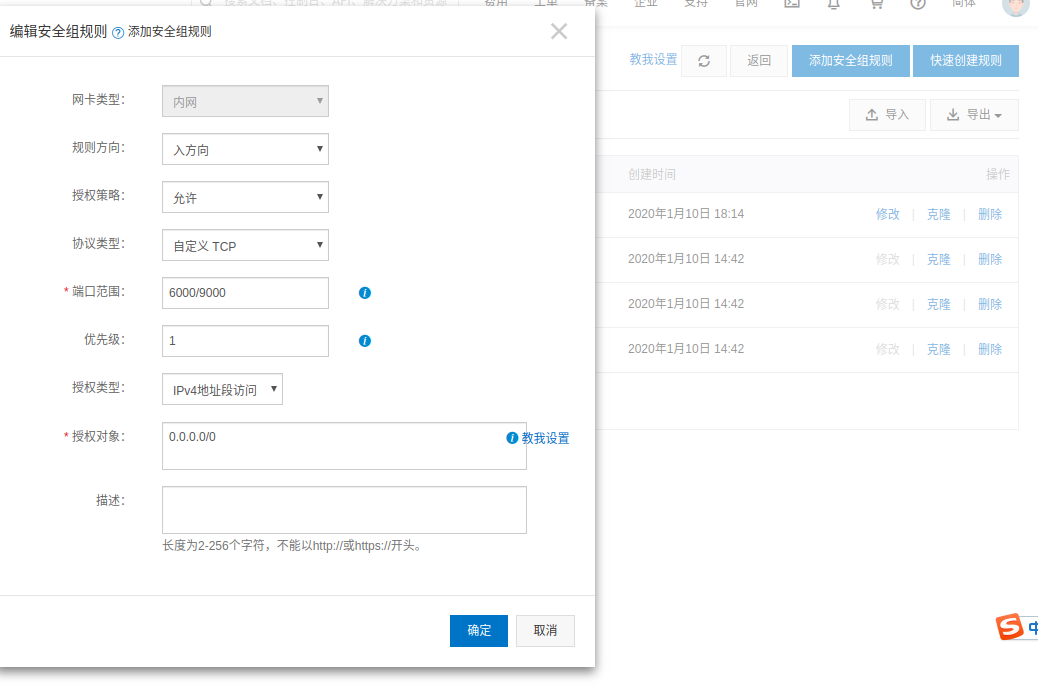Expand the 导出 dropdown arrow
The height and width of the screenshot is (685, 1038).
coord(998,116)
